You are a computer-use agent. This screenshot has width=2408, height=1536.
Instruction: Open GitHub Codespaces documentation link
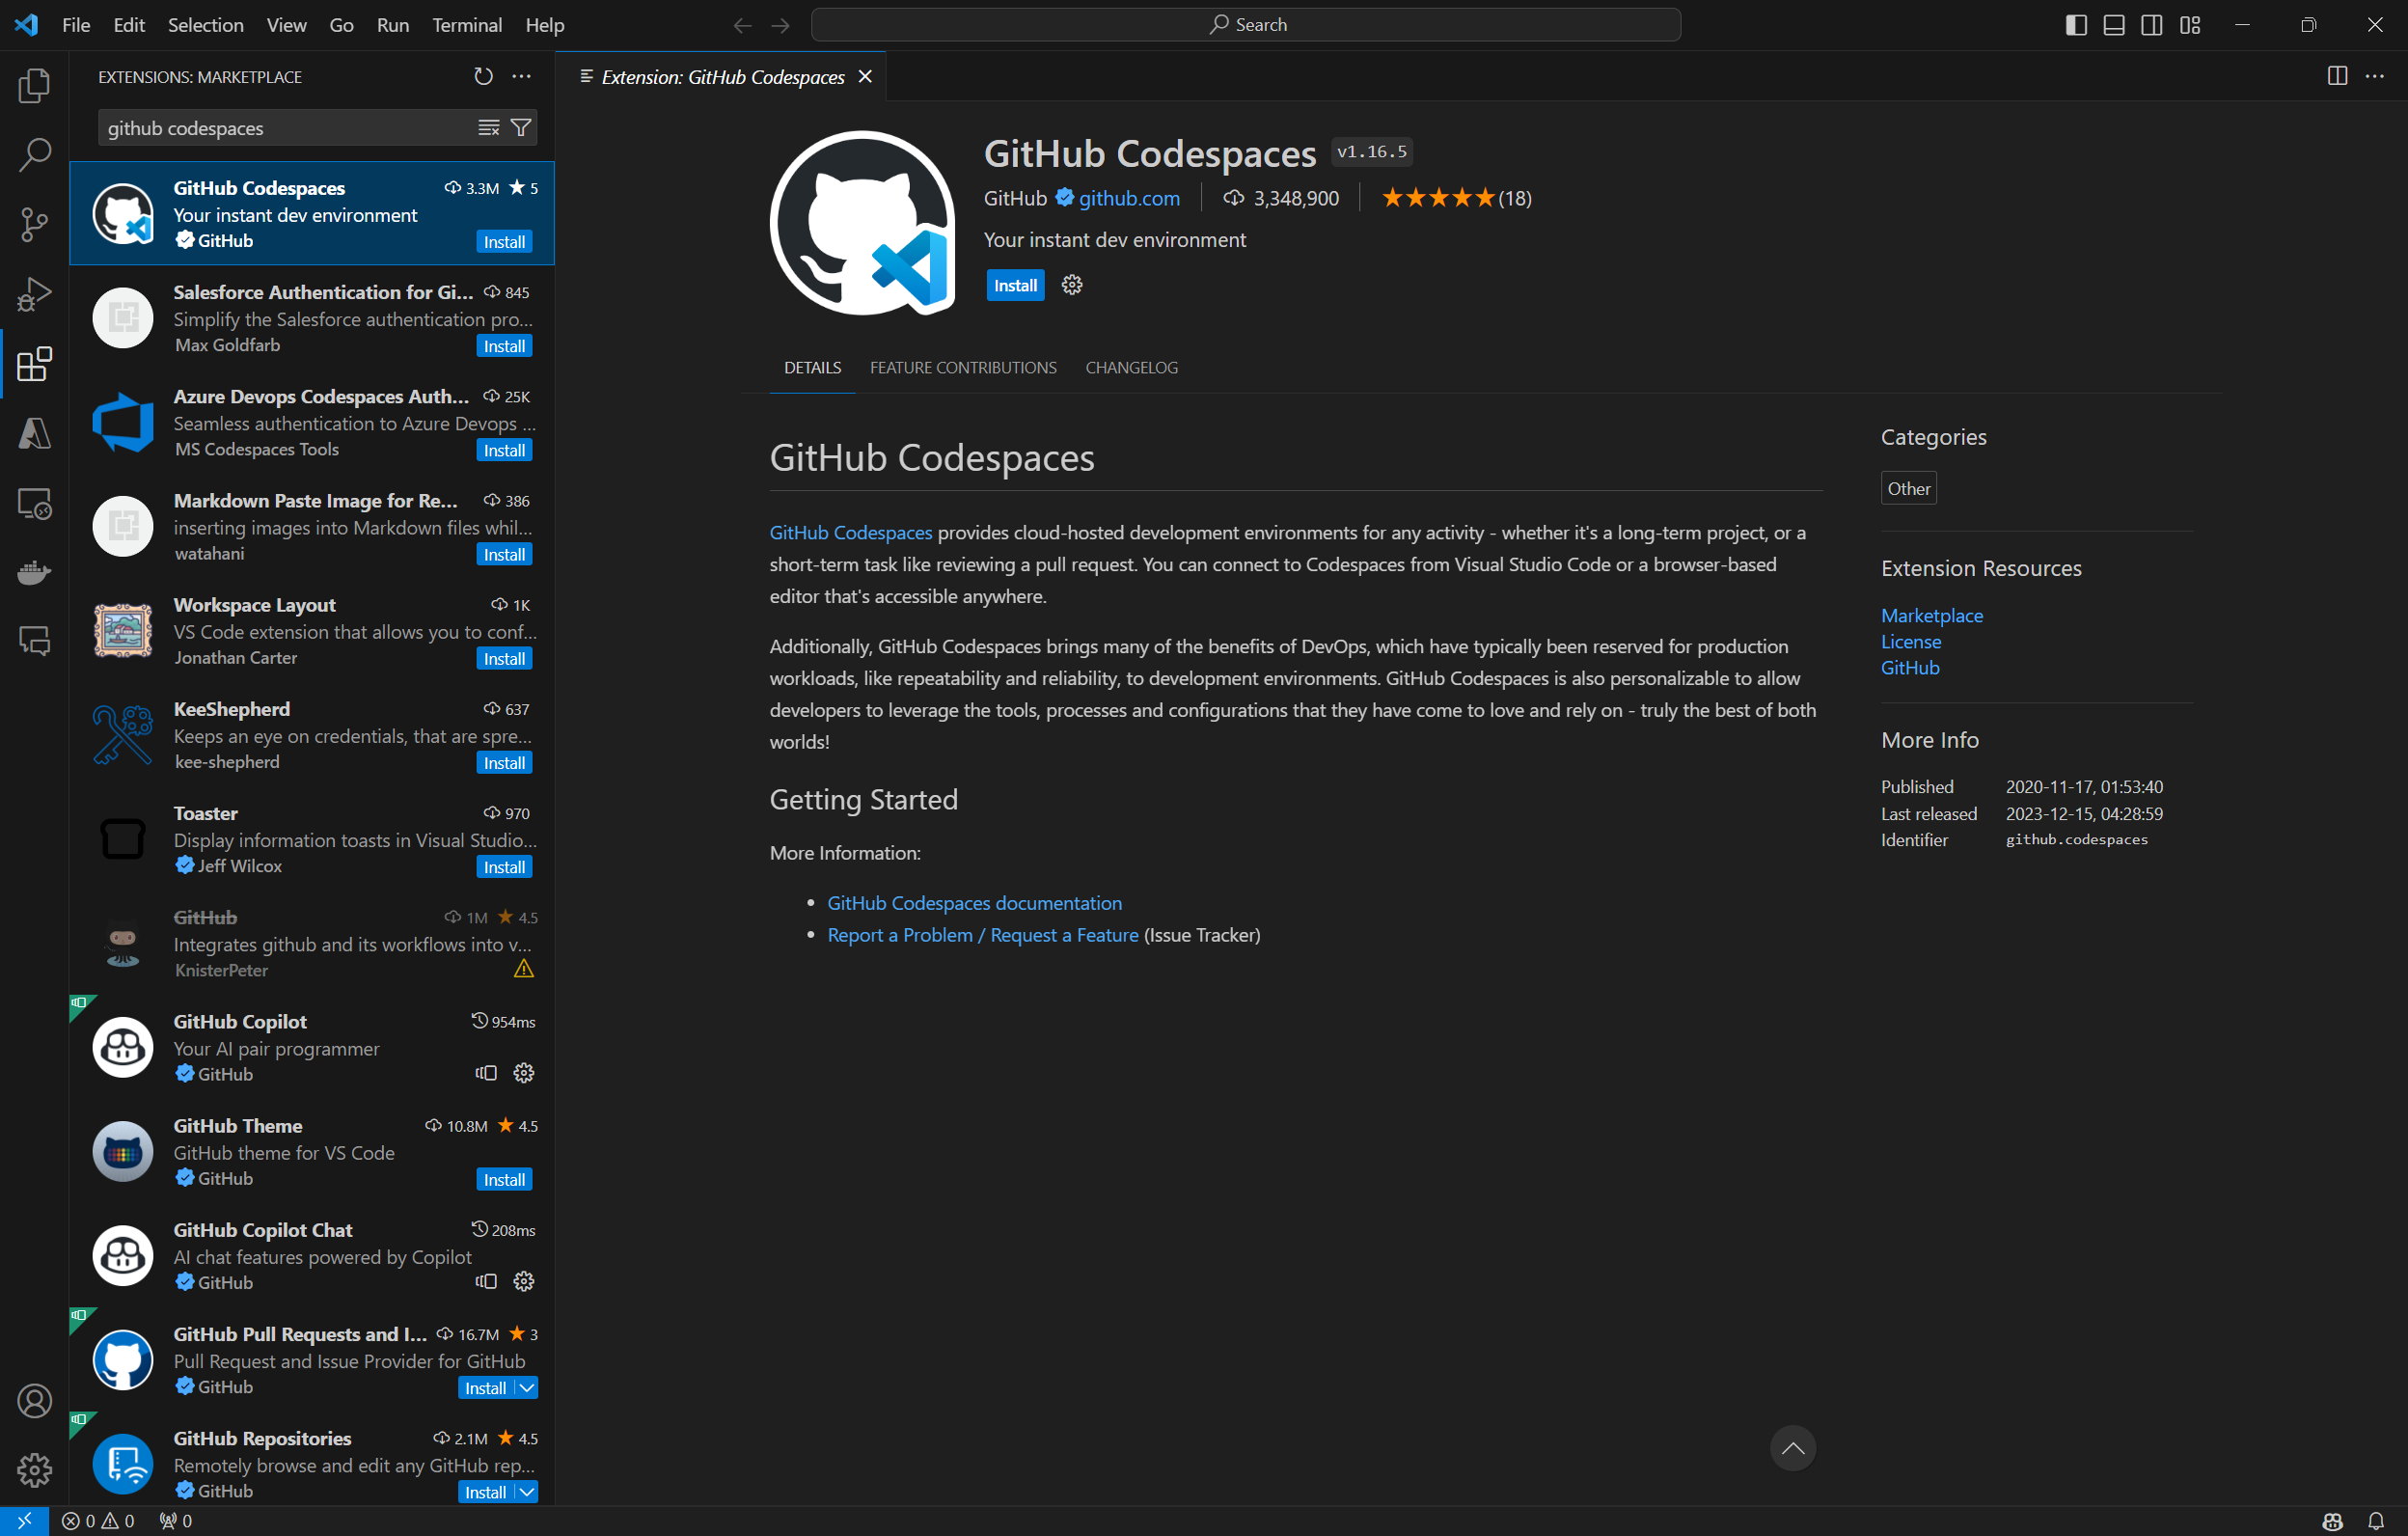(x=974, y=902)
